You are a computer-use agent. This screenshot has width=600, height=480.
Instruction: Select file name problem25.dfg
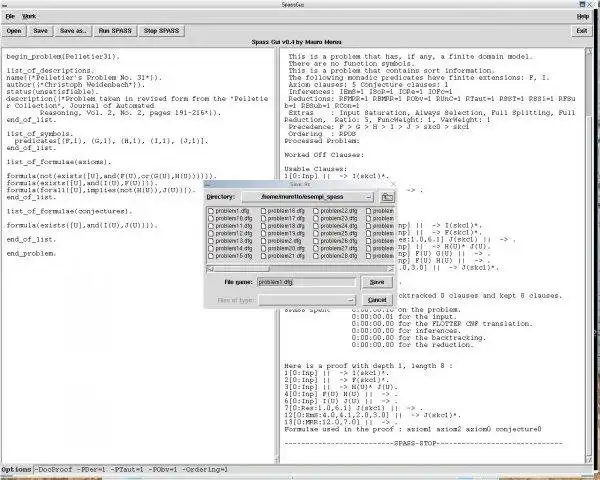pos(339,233)
